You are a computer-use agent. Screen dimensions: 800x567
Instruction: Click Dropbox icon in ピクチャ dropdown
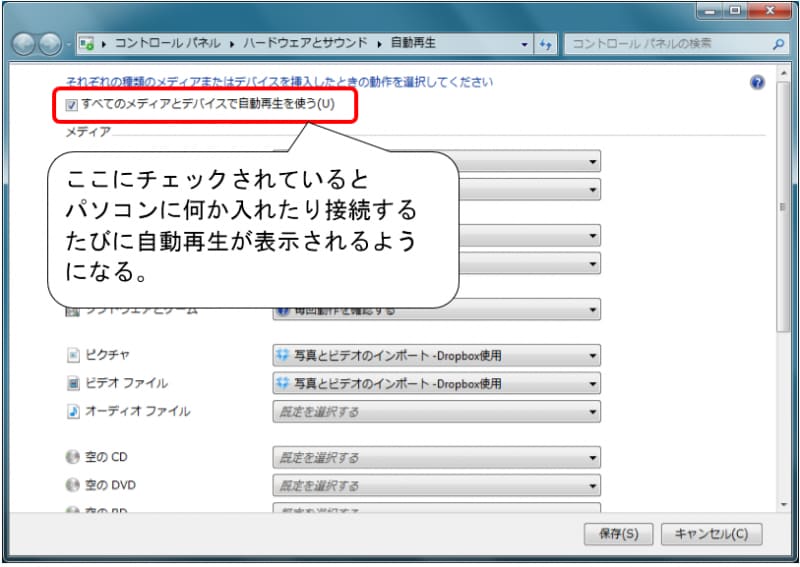click(x=283, y=355)
